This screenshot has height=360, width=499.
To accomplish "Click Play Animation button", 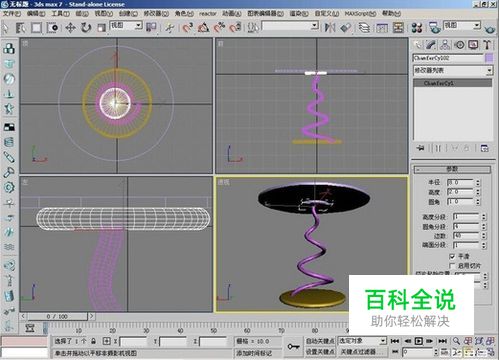I will coord(419,341).
